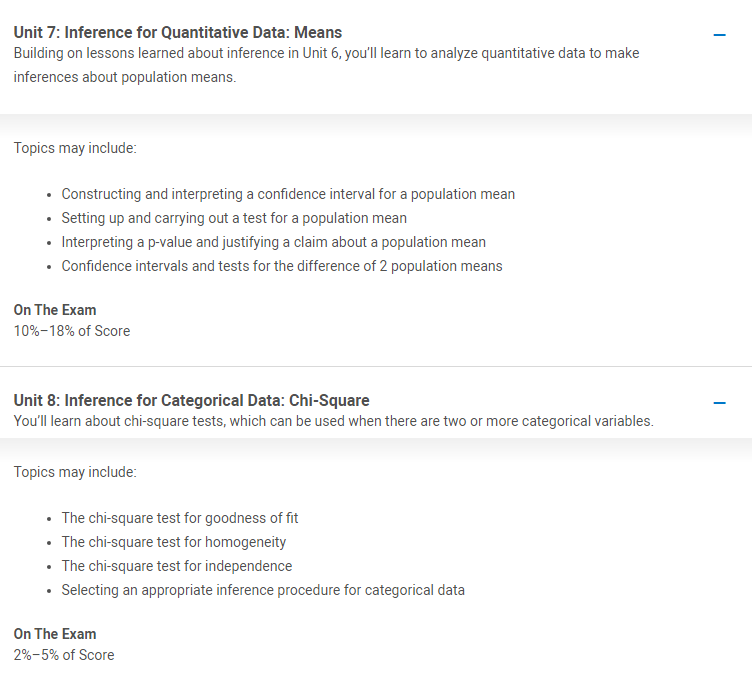Click the chi-square test for independence topic
The image size is (752, 689).
pyautogui.click(x=176, y=566)
